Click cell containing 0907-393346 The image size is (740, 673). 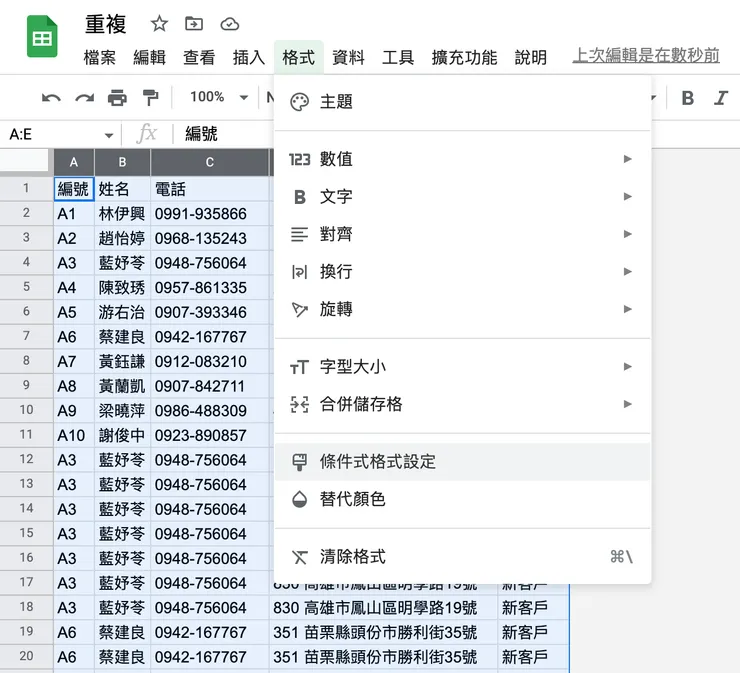coord(210,312)
